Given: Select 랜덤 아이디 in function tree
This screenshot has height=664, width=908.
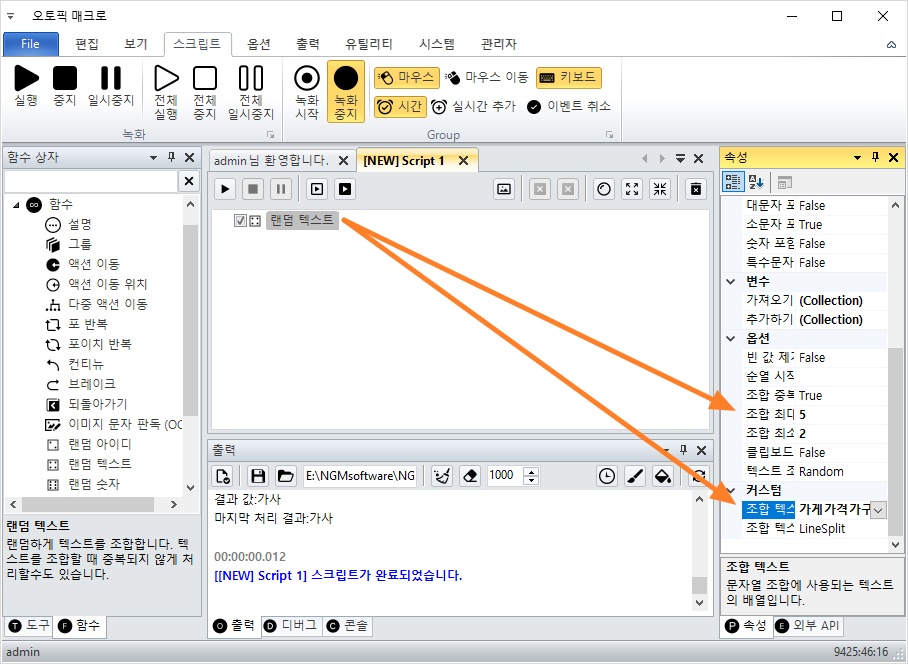Looking at the screenshot, I should point(100,444).
